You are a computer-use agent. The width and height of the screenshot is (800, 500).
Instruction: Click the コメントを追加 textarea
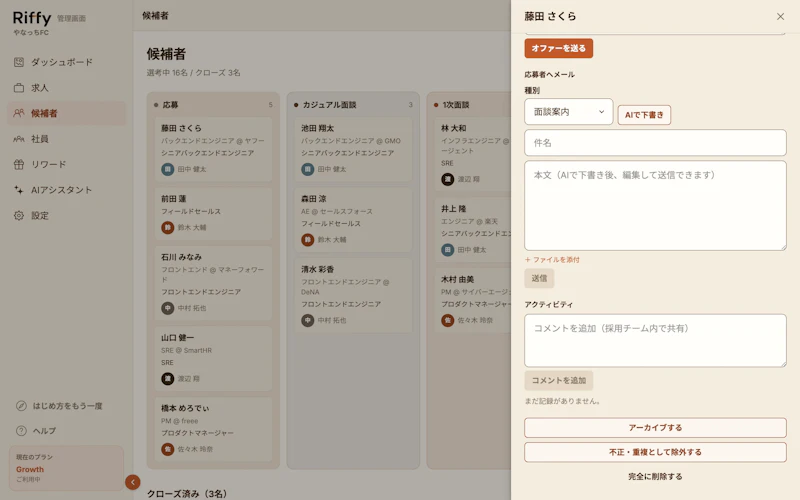(655, 340)
